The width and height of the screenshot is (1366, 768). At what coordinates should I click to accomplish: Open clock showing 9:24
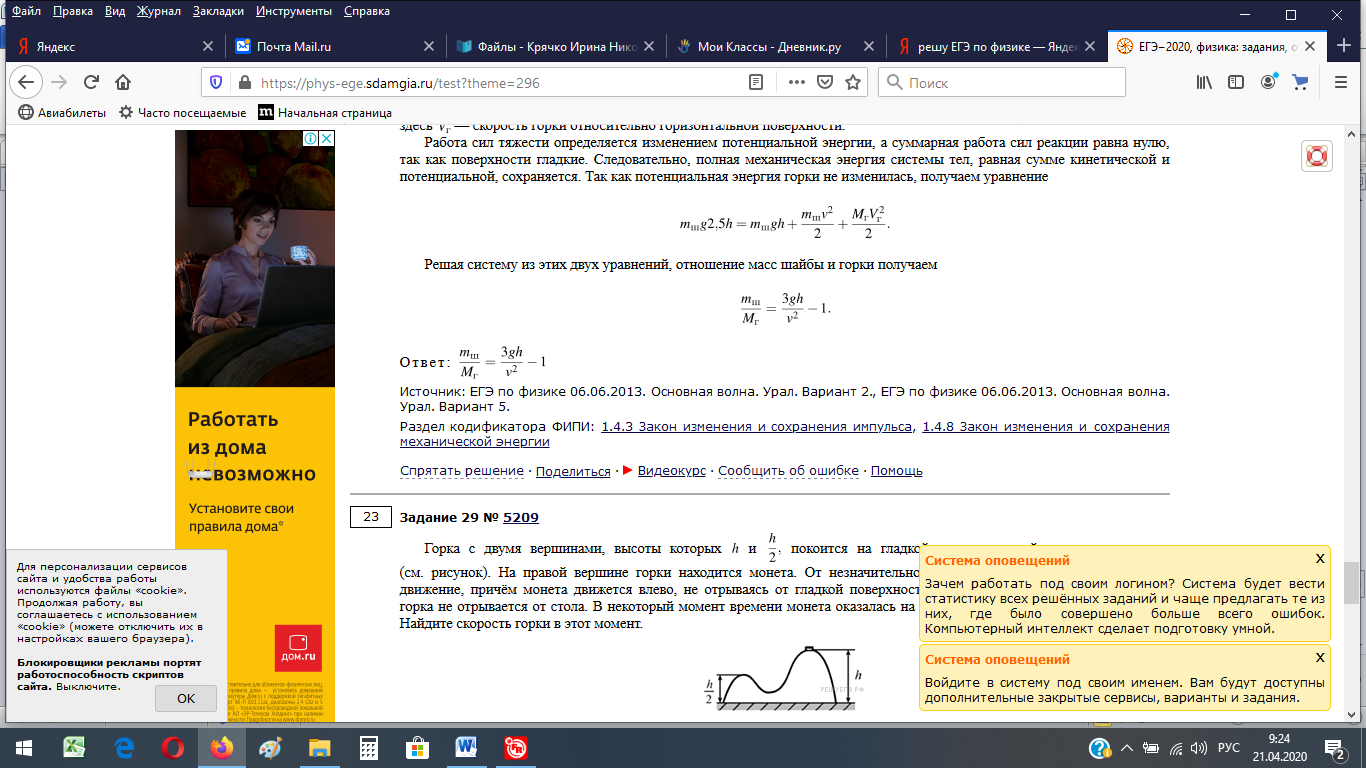coord(1282,747)
